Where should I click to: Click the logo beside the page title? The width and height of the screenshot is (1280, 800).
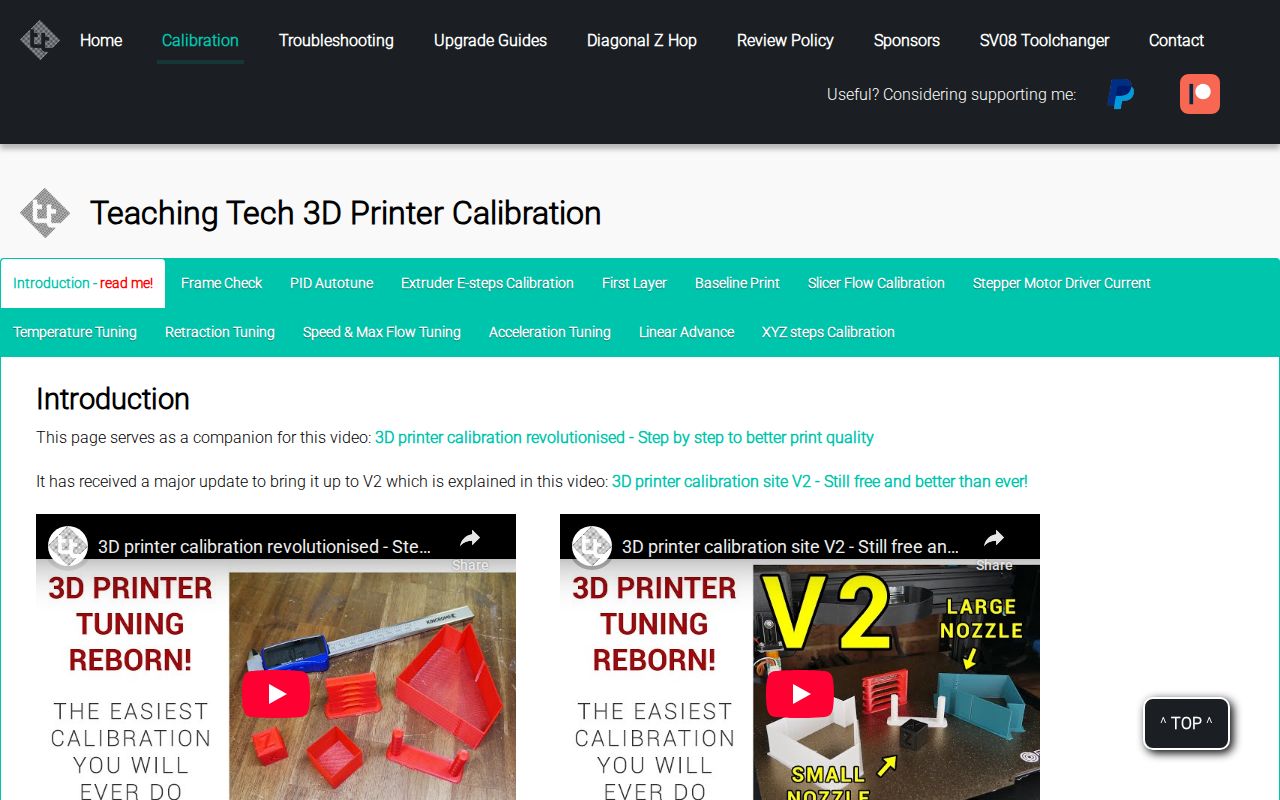[43, 212]
